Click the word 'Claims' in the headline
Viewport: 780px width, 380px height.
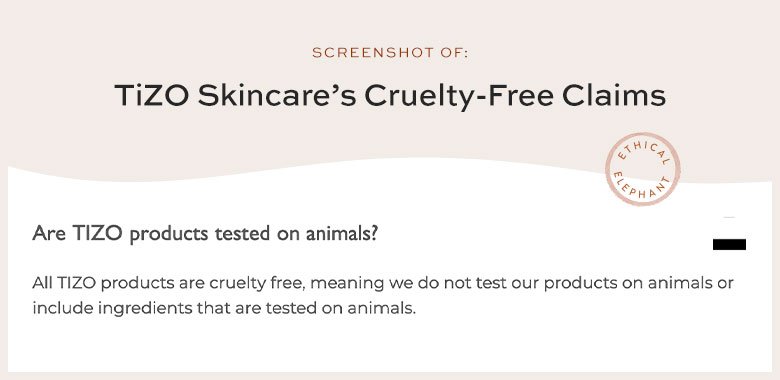pyautogui.click(x=614, y=95)
